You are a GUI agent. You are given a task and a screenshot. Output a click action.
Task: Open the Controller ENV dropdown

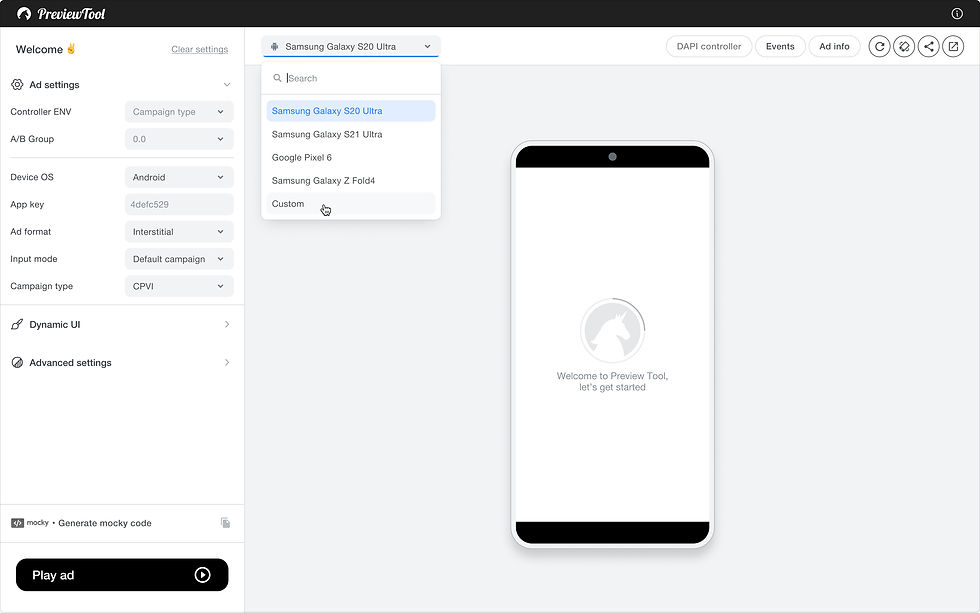click(179, 112)
